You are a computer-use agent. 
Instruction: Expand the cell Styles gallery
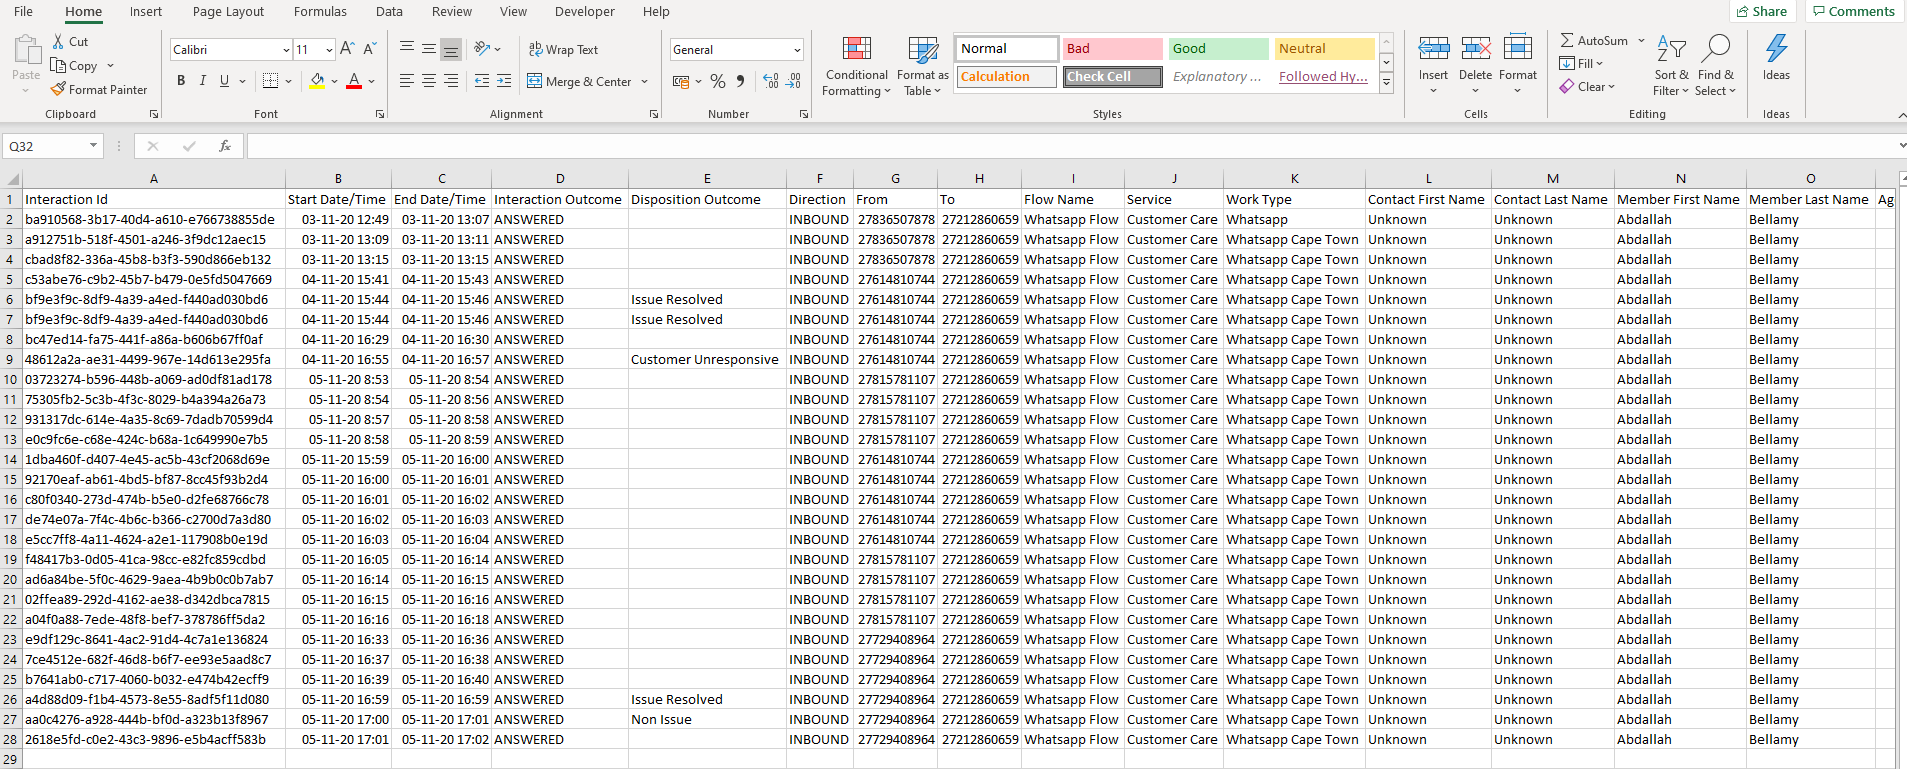click(1386, 84)
